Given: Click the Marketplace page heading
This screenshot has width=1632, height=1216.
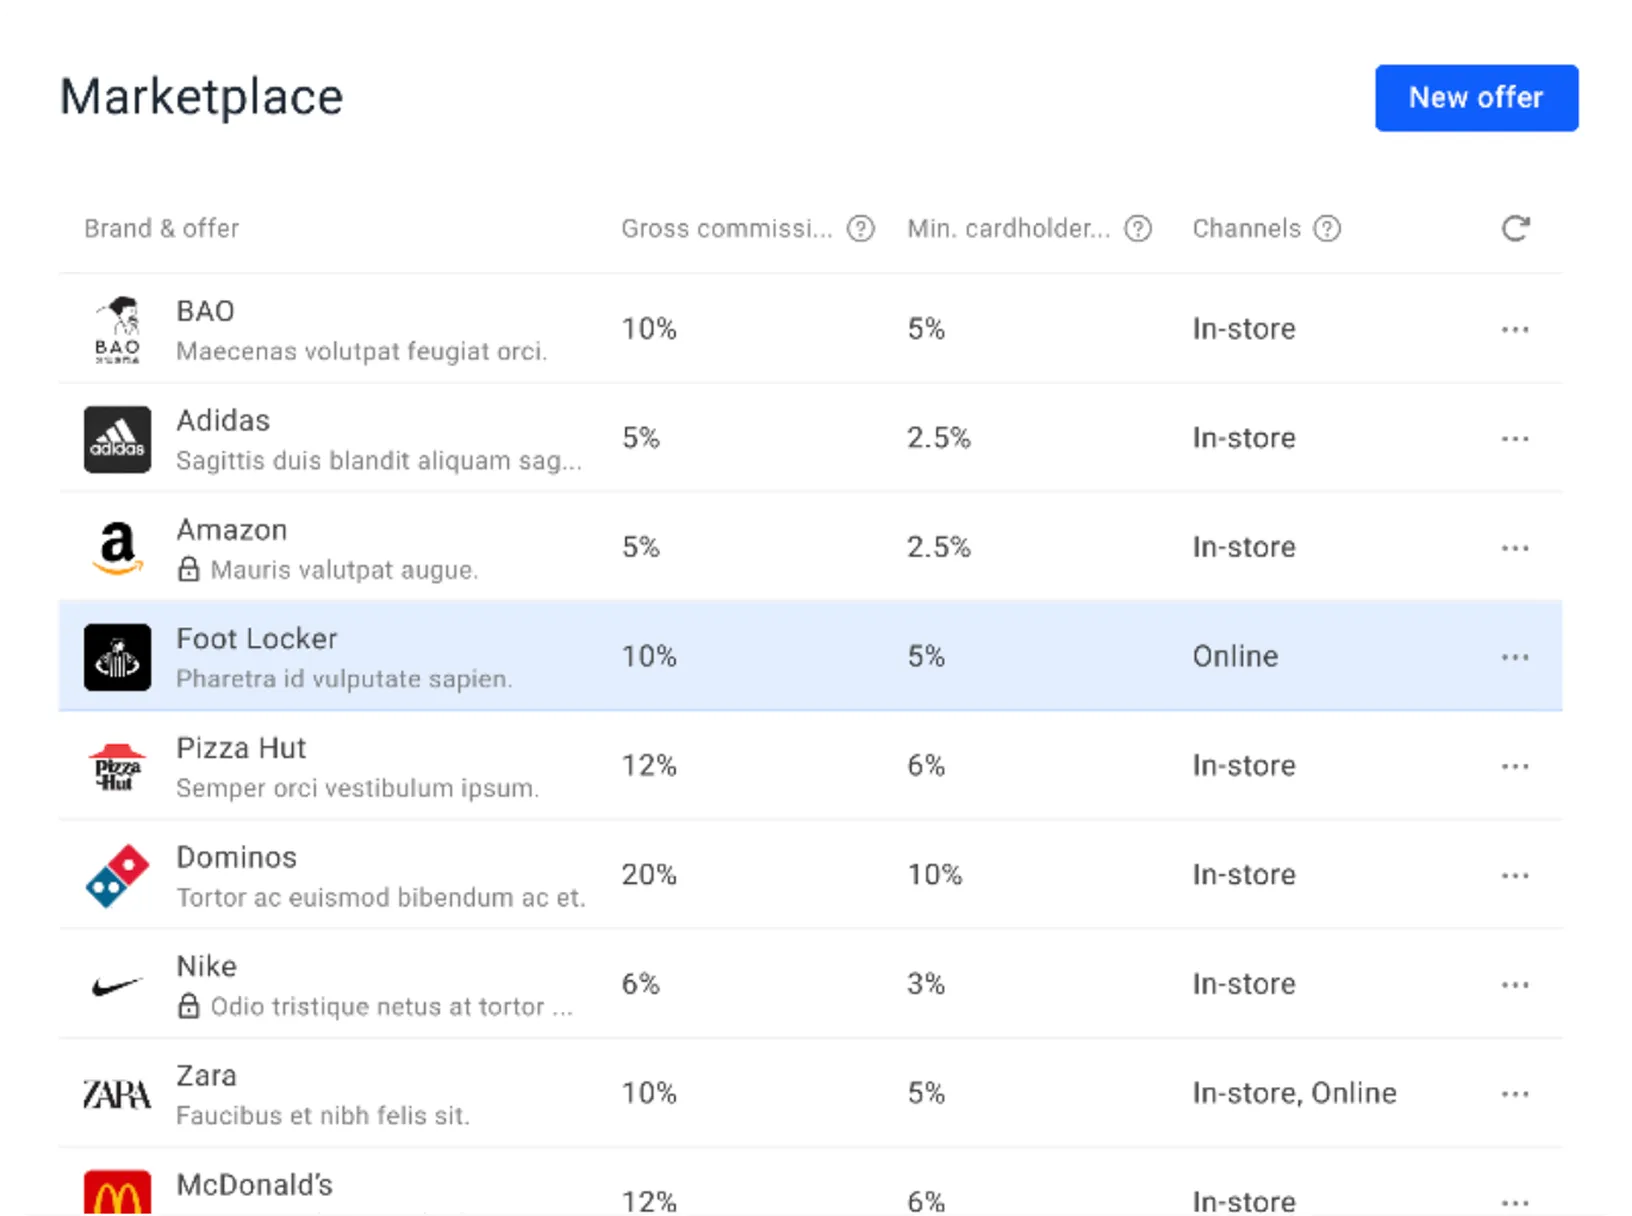Looking at the screenshot, I should 201,98.
